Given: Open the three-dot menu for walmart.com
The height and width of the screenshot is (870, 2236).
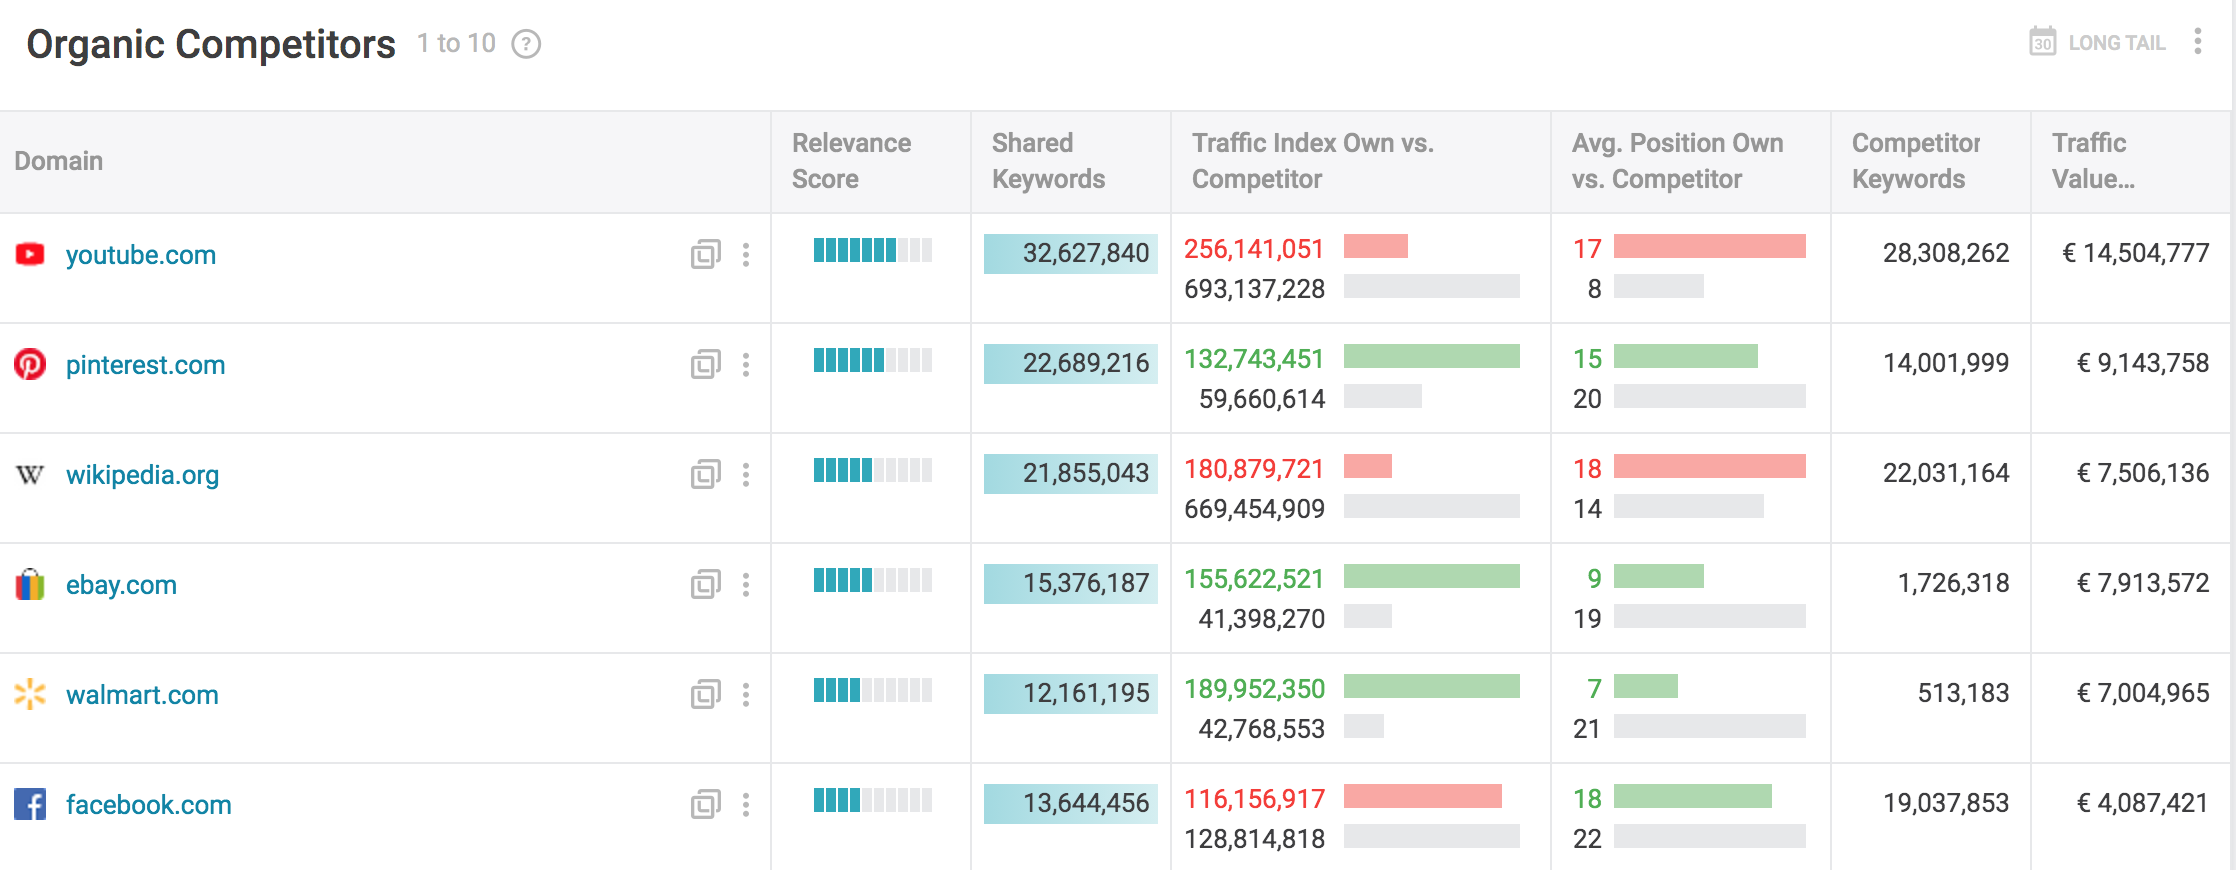Looking at the screenshot, I should 746,694.
